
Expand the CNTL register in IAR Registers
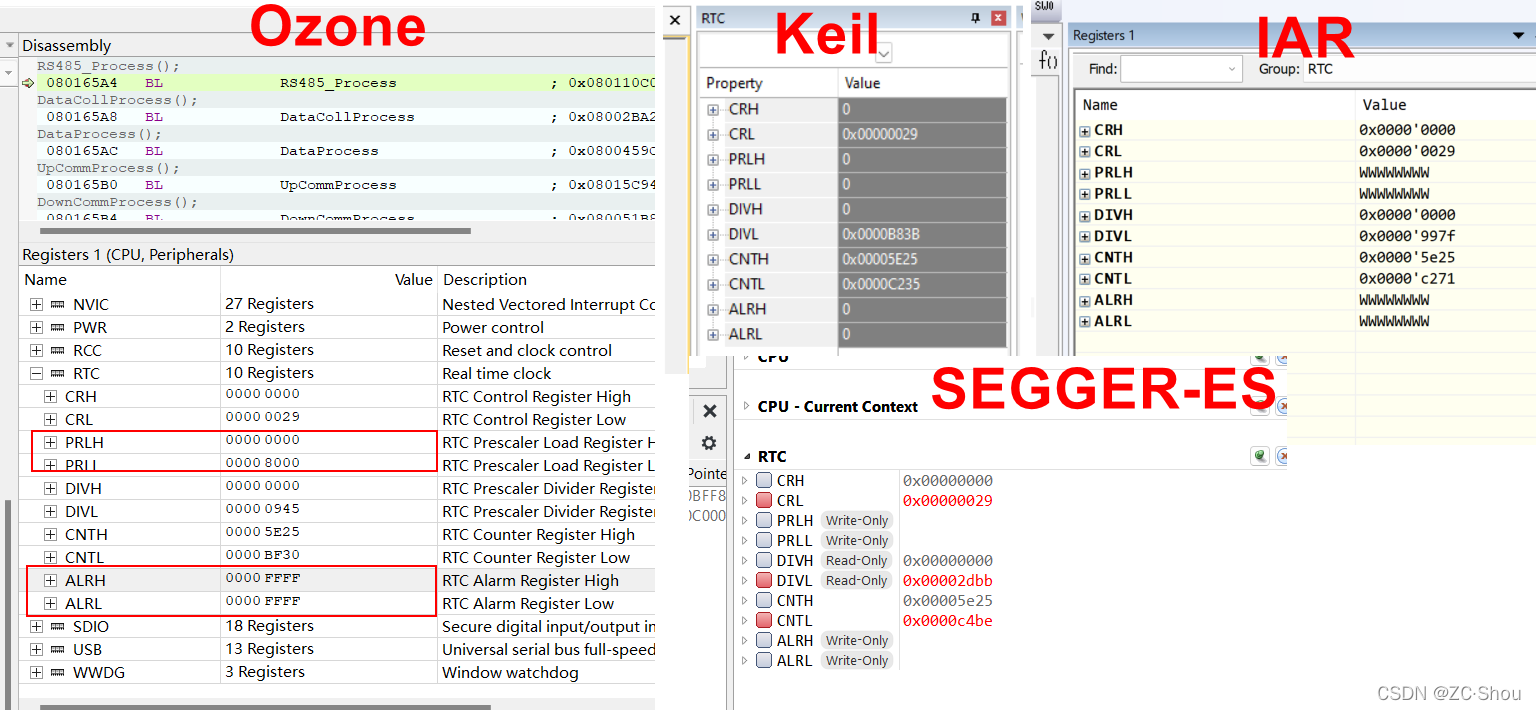coord(1085,279)
